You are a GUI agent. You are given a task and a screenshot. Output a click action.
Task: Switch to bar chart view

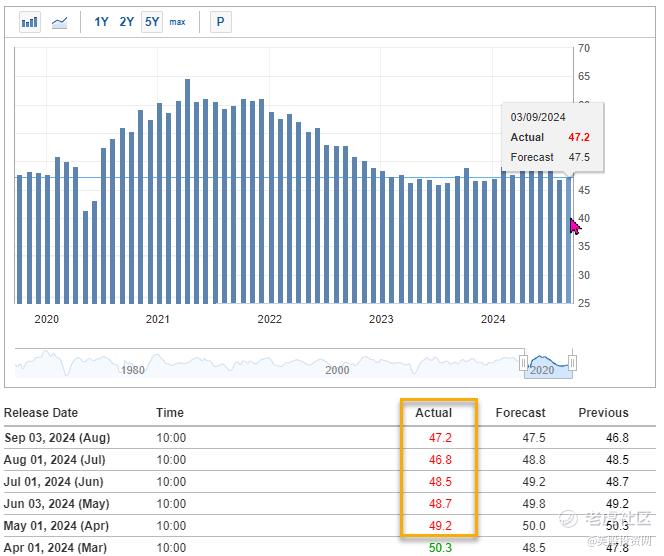pos(30,22)
